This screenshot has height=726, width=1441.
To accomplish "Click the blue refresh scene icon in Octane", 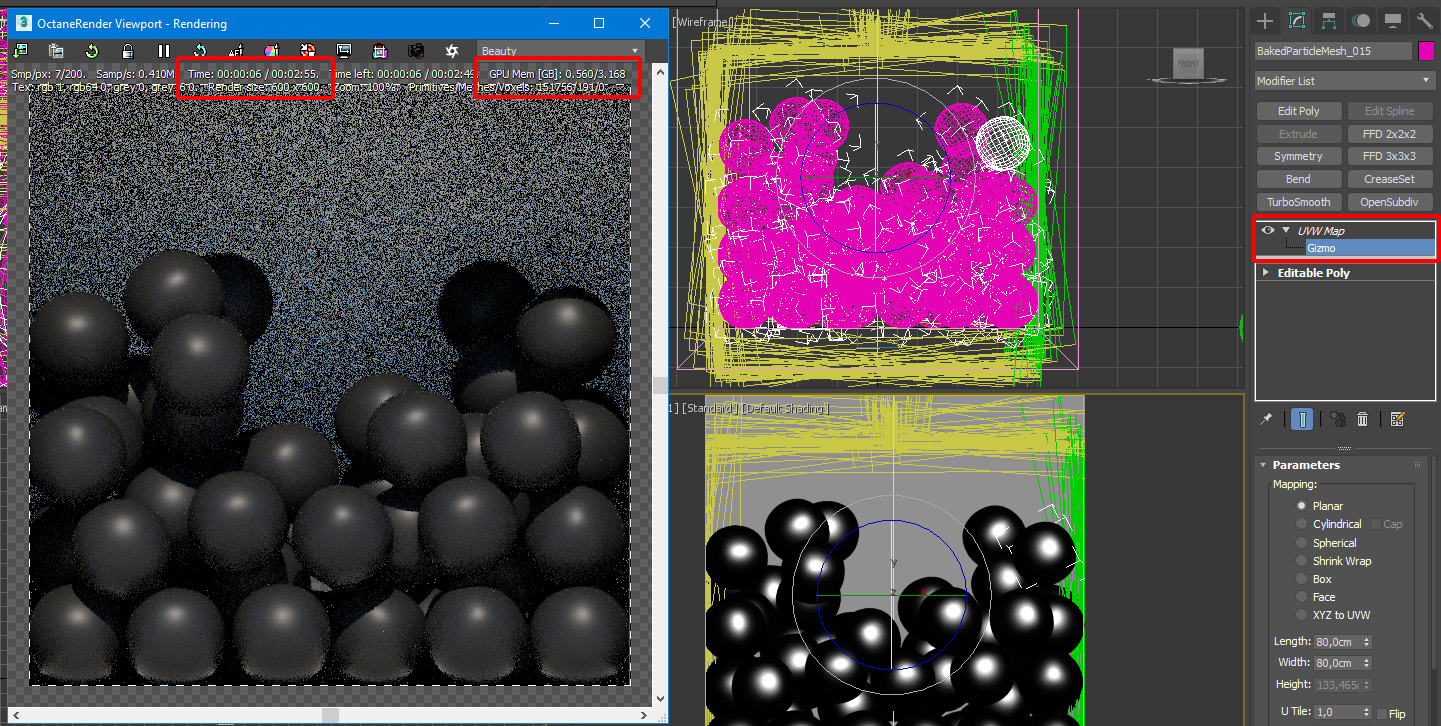I will click(200, 51).
